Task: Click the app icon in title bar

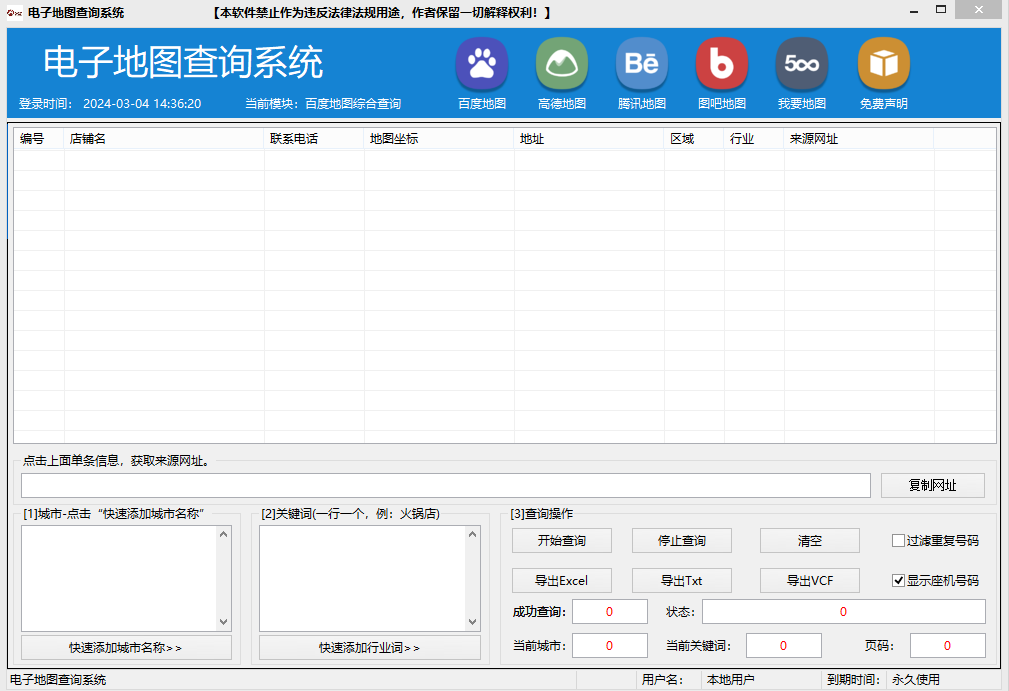Action: tap(14, 12)
